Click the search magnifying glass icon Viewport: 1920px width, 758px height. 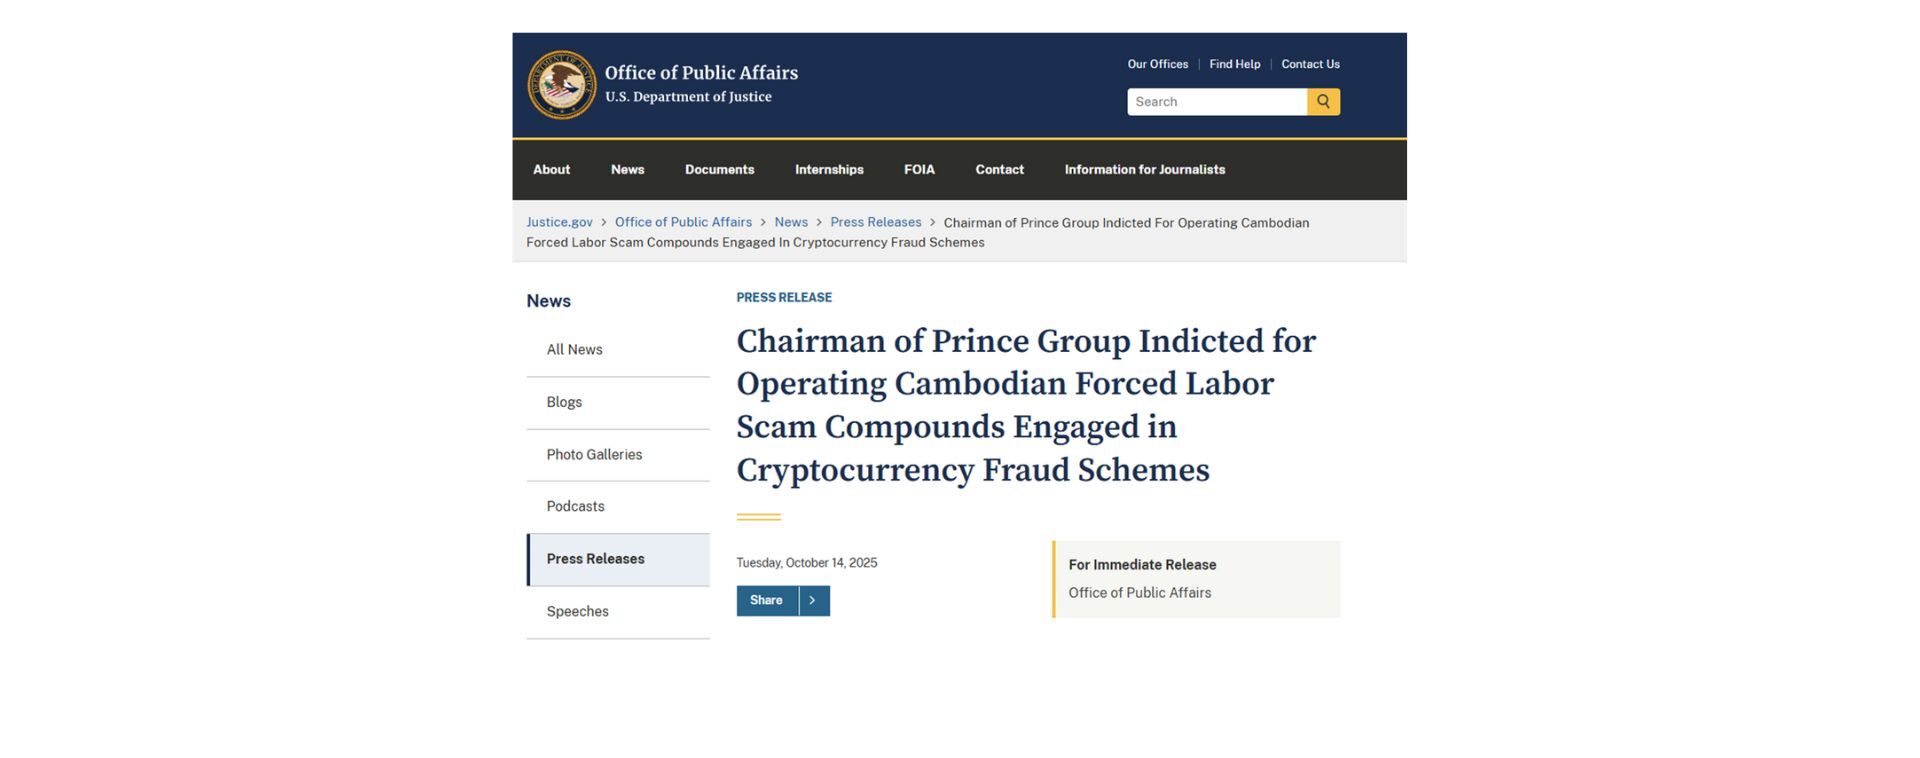click(1323, 101)
